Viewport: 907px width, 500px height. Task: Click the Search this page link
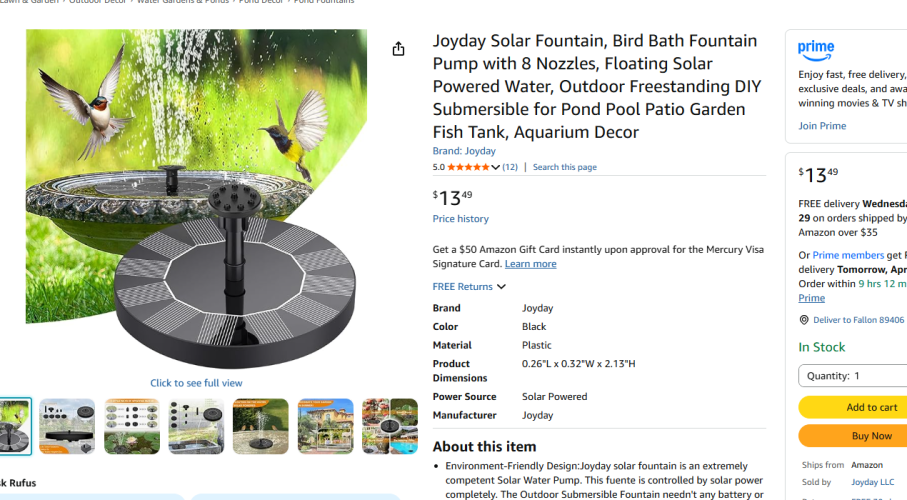pyautogui.click(x=565, y=167)
